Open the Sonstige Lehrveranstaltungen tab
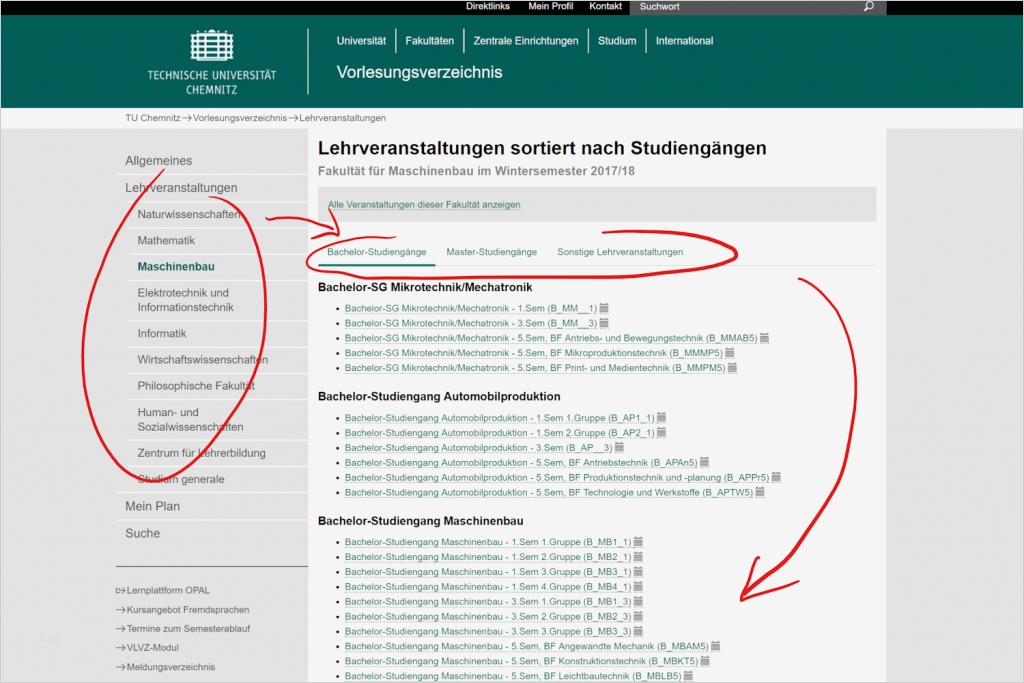Screen dimensions: 1024x683 (x=621, y=252)
